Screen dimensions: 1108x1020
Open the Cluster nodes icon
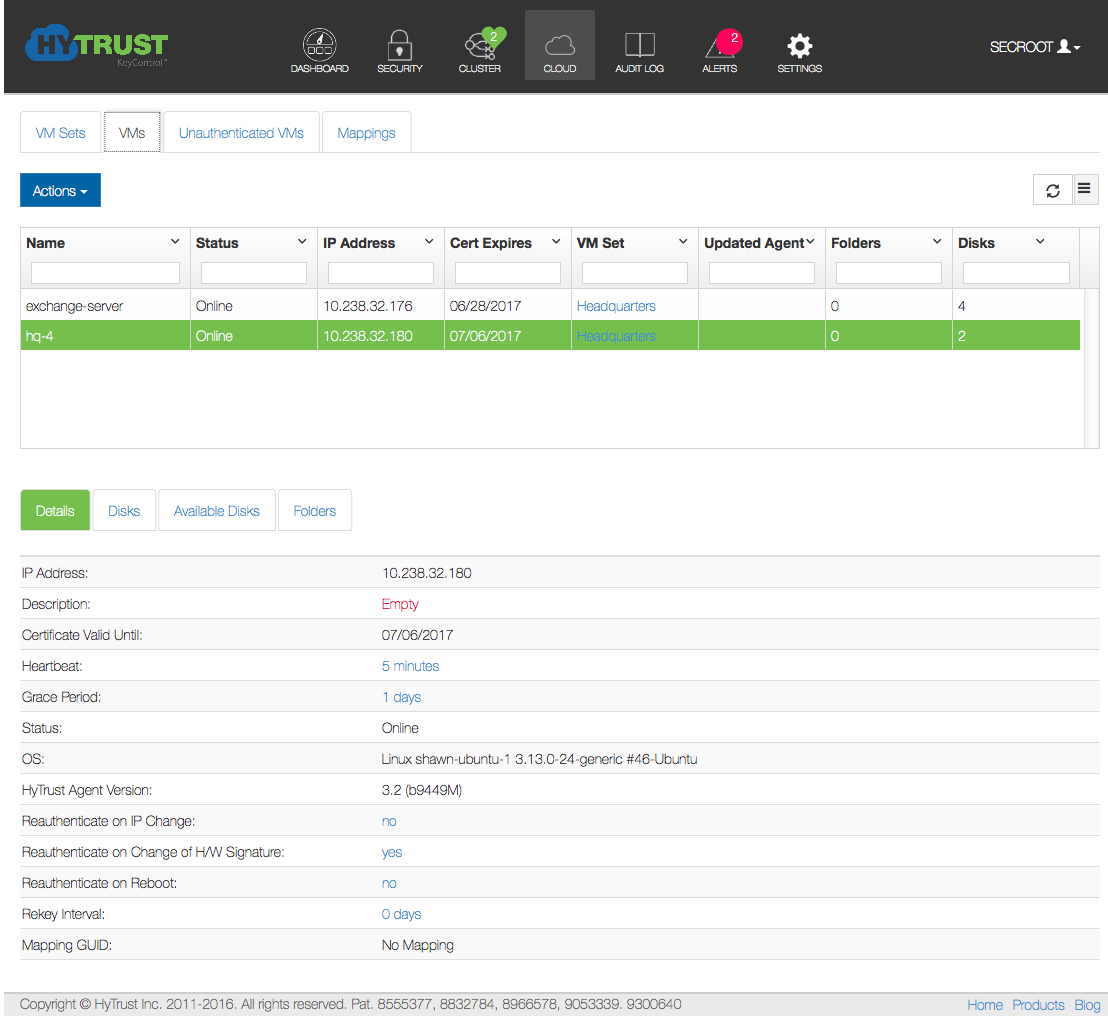click(480, 46)
